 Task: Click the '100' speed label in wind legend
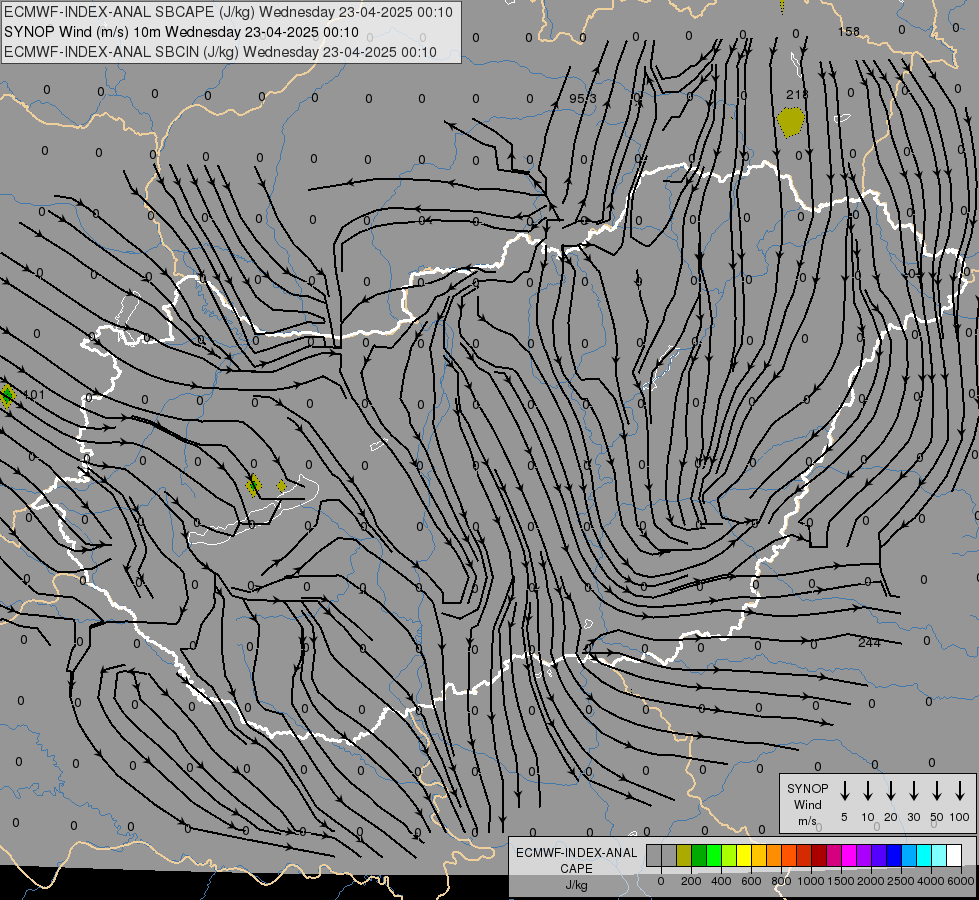click(960, 817)
